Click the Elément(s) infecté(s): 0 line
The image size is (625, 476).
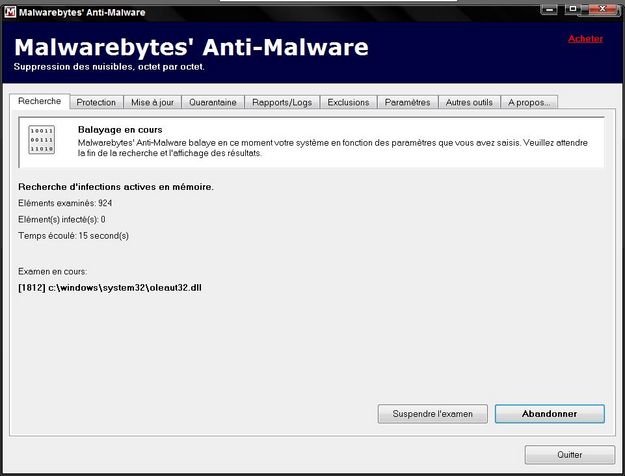(x=62, y=219)
